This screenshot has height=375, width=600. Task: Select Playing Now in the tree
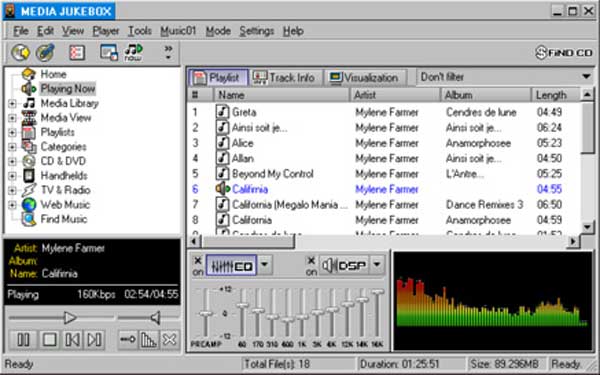[68, 89]
